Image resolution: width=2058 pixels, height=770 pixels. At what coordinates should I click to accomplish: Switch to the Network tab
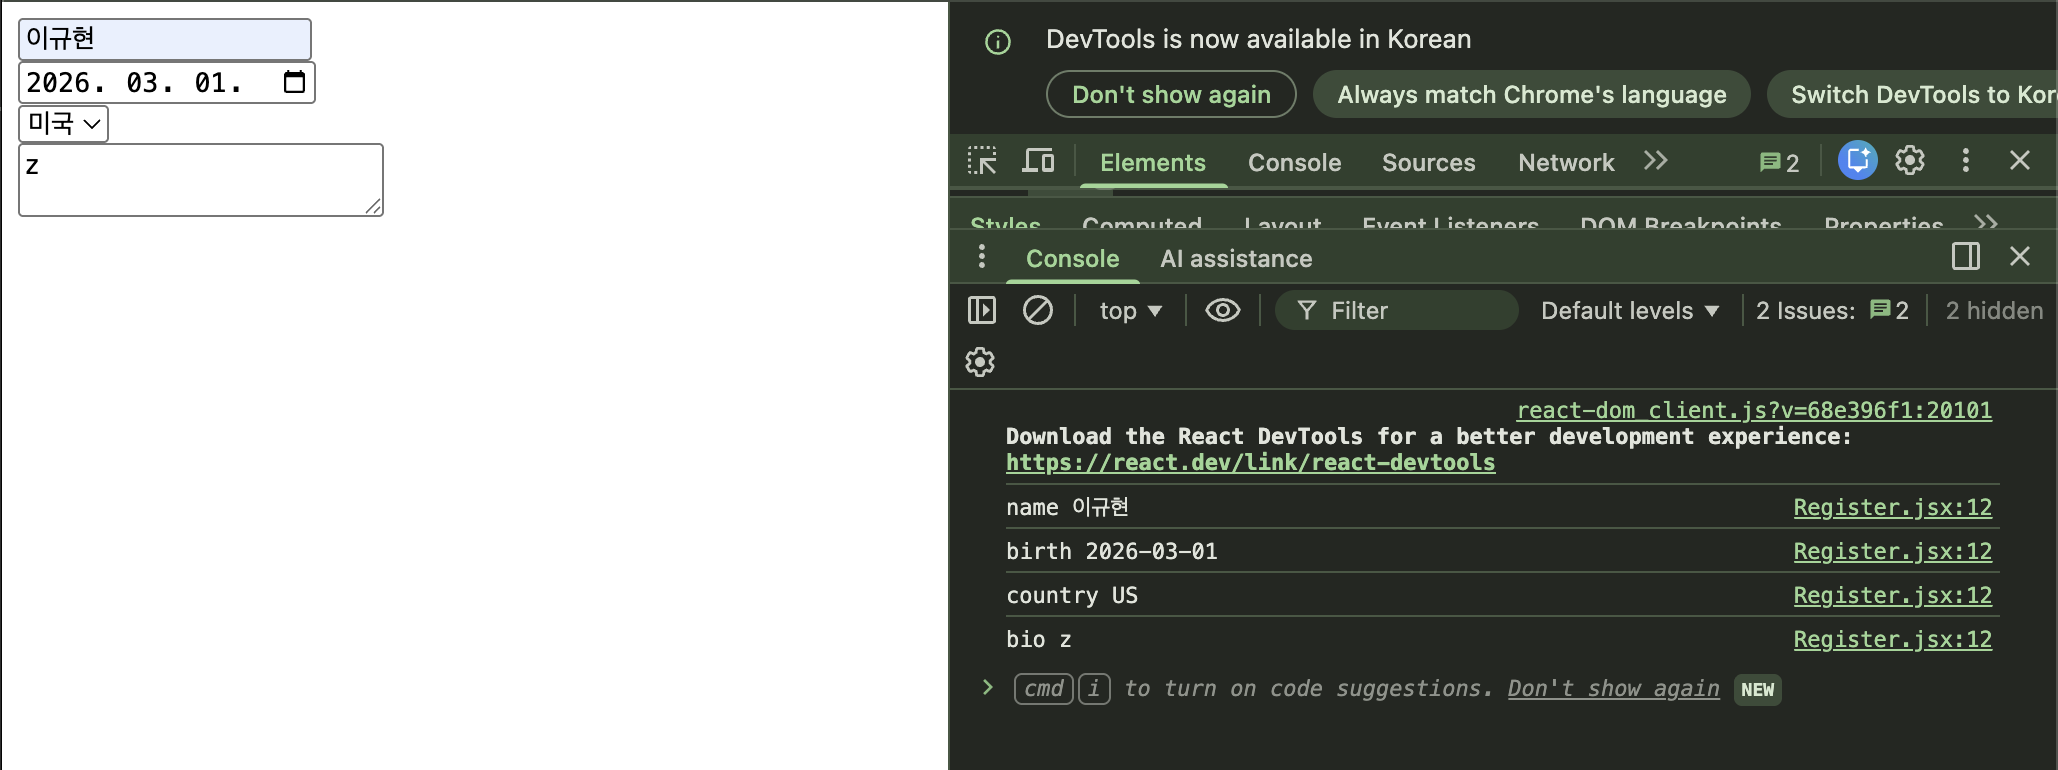pos(1565,163)
